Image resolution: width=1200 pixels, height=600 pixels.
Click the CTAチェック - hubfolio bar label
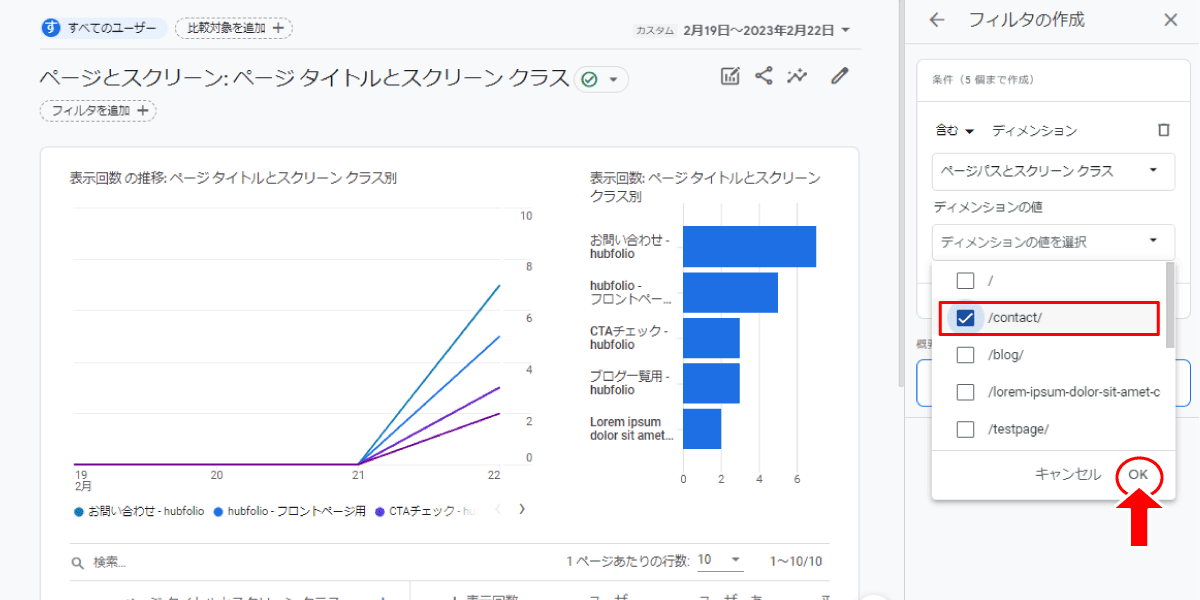coord(629,338)
